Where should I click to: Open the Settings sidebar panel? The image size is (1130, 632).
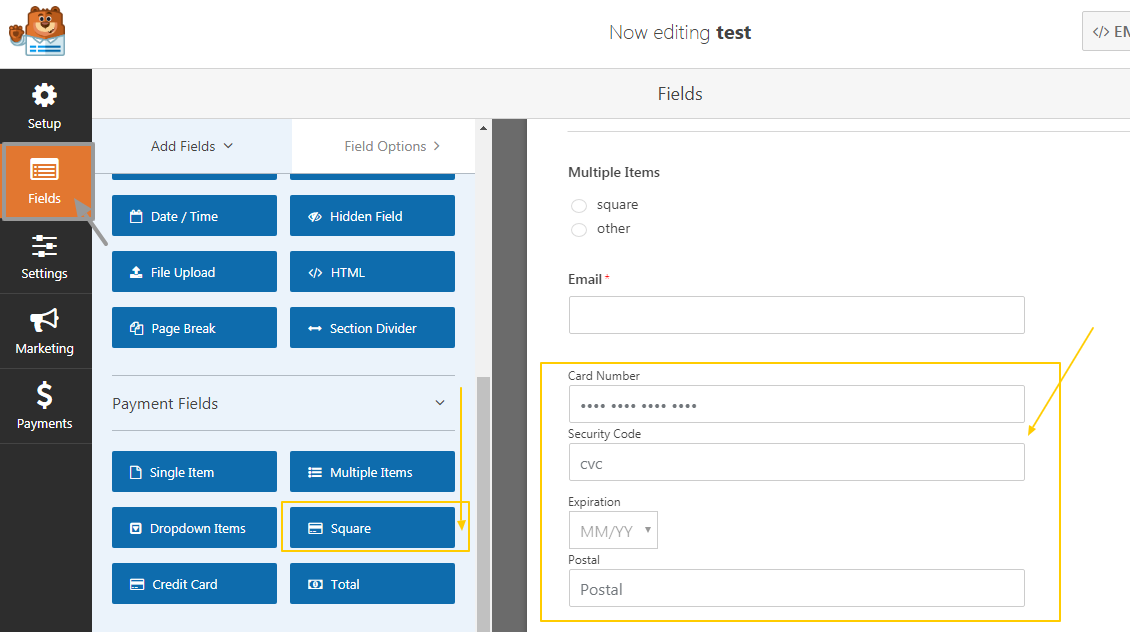[x=44, y=257]
